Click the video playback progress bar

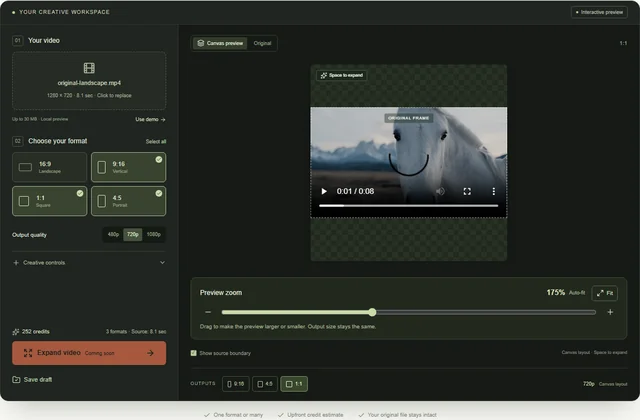tap(409, 206)
